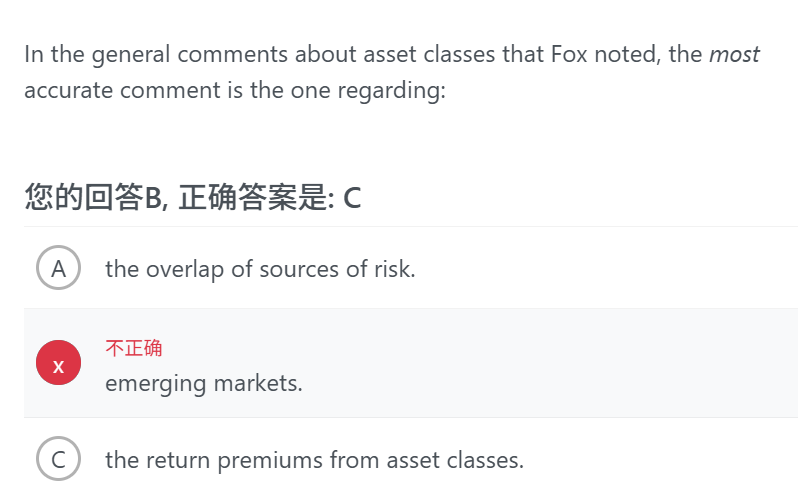Click the '您的回答B, 正确答案是: C' result heading
The width and height of the screenshot is (798, 489).
(x=193, y=197)
